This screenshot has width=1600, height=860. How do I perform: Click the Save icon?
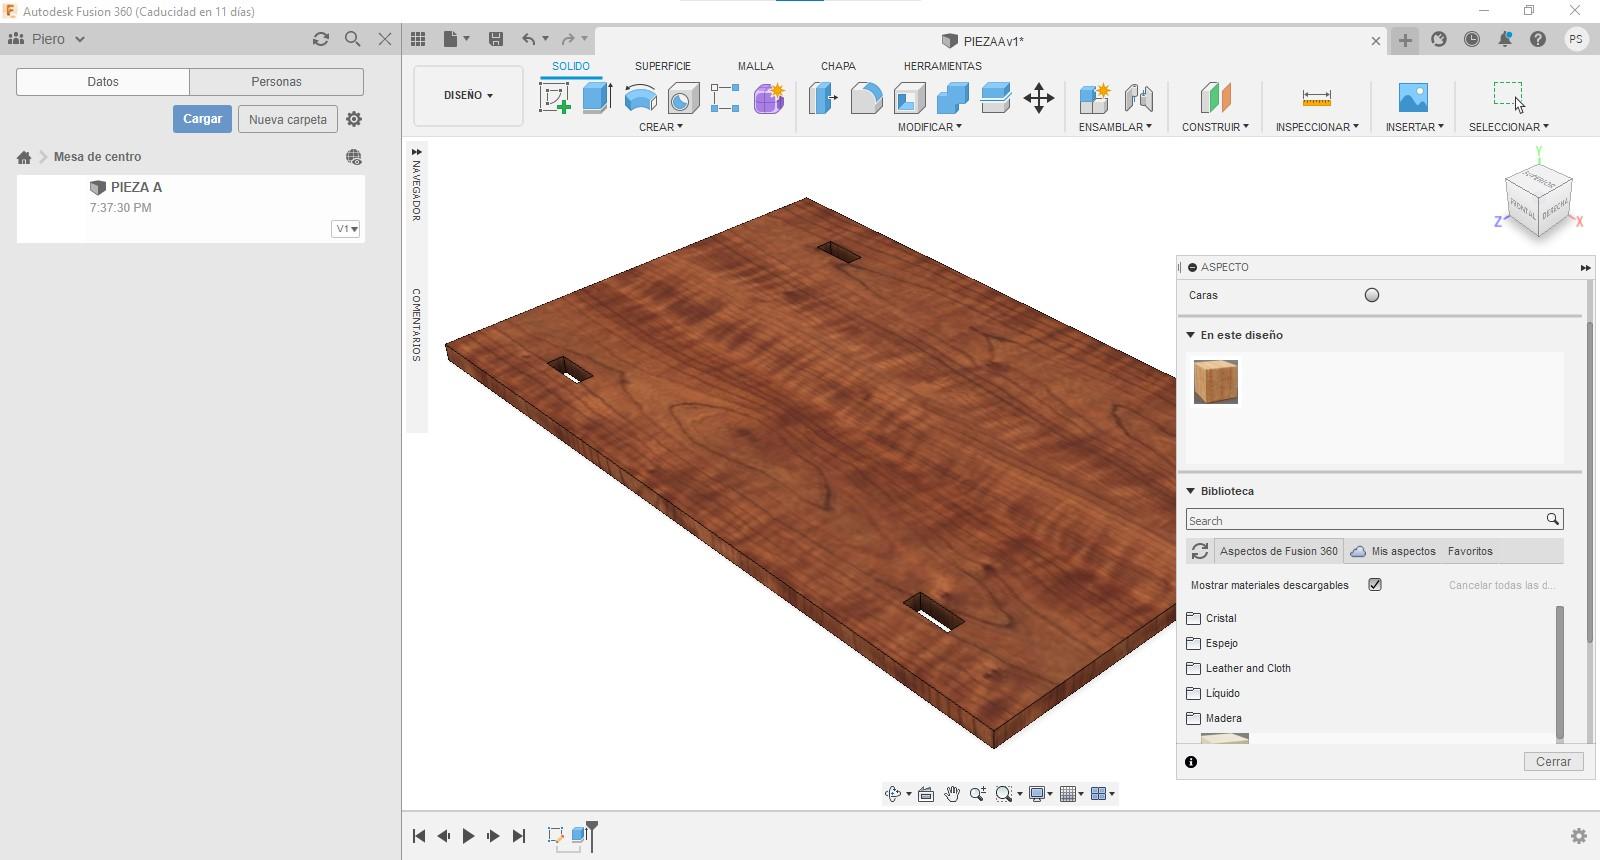tap(496, 39)
